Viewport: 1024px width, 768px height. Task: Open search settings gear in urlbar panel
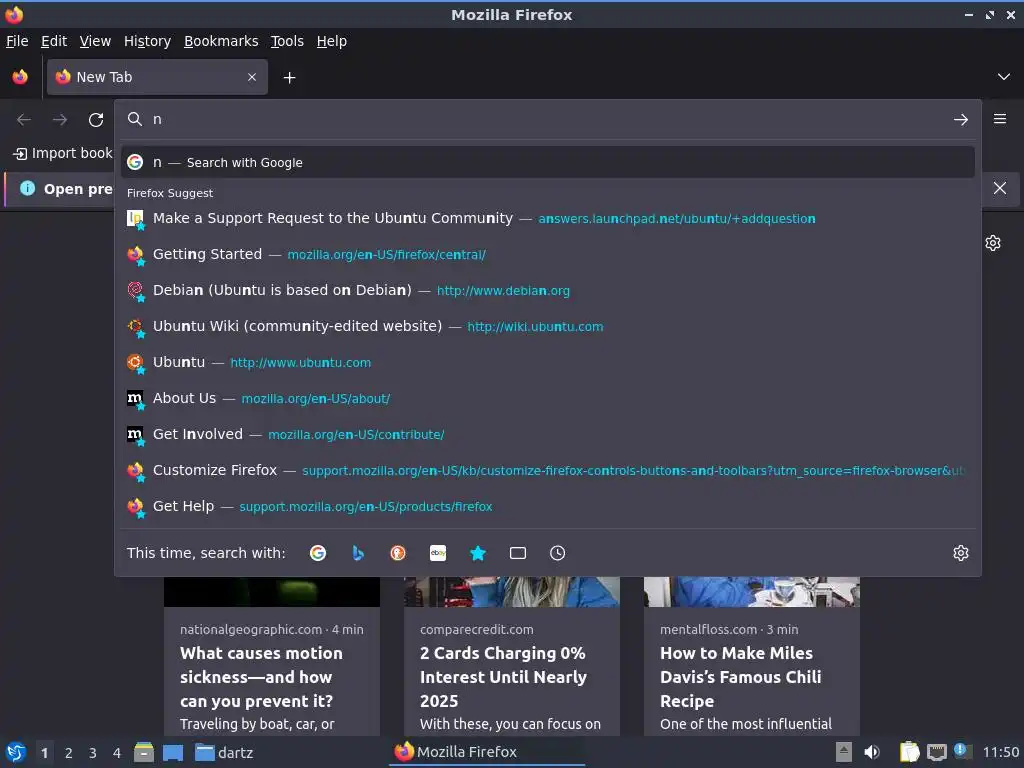961,553
